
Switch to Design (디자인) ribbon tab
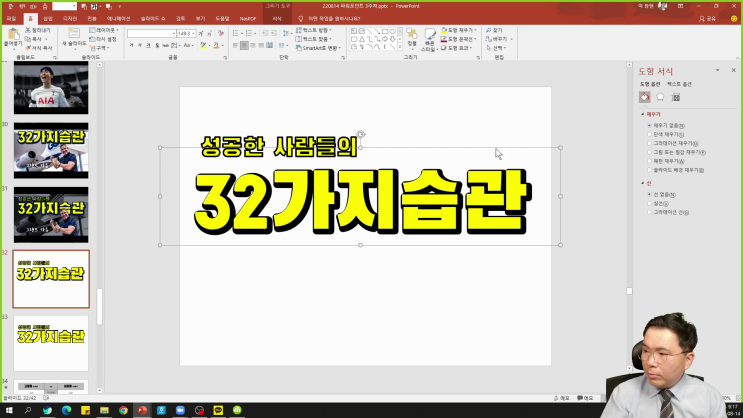(70, 18)
